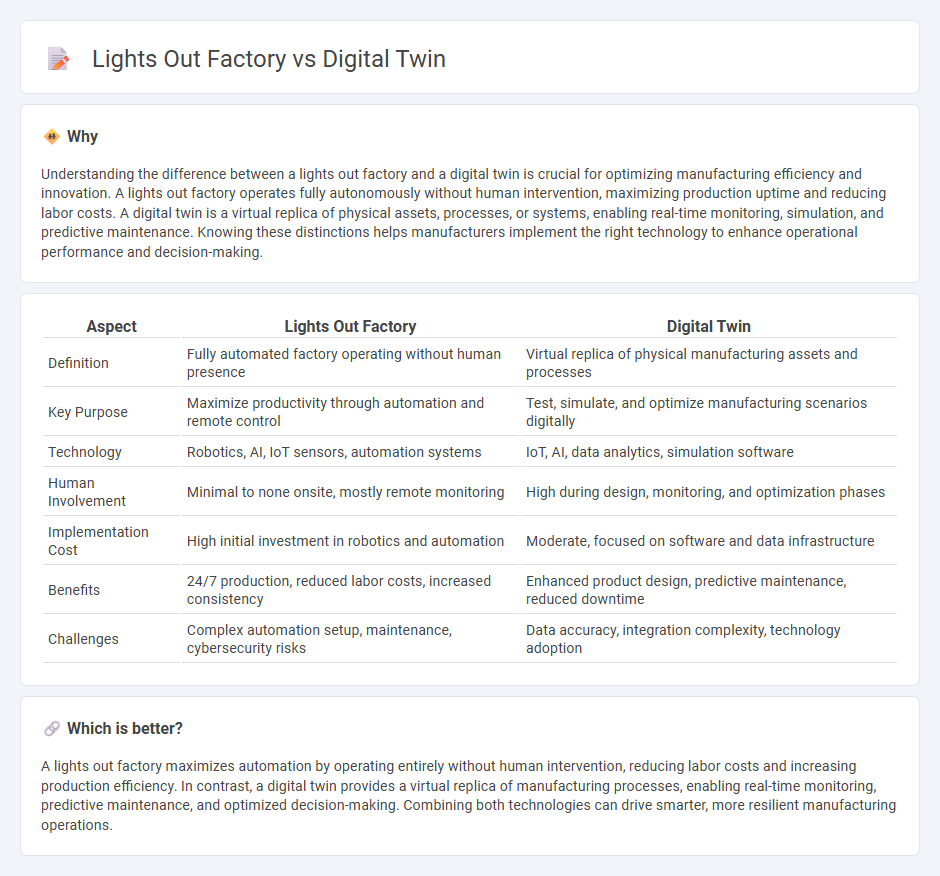Select the Definition row label

pos(79,363)
